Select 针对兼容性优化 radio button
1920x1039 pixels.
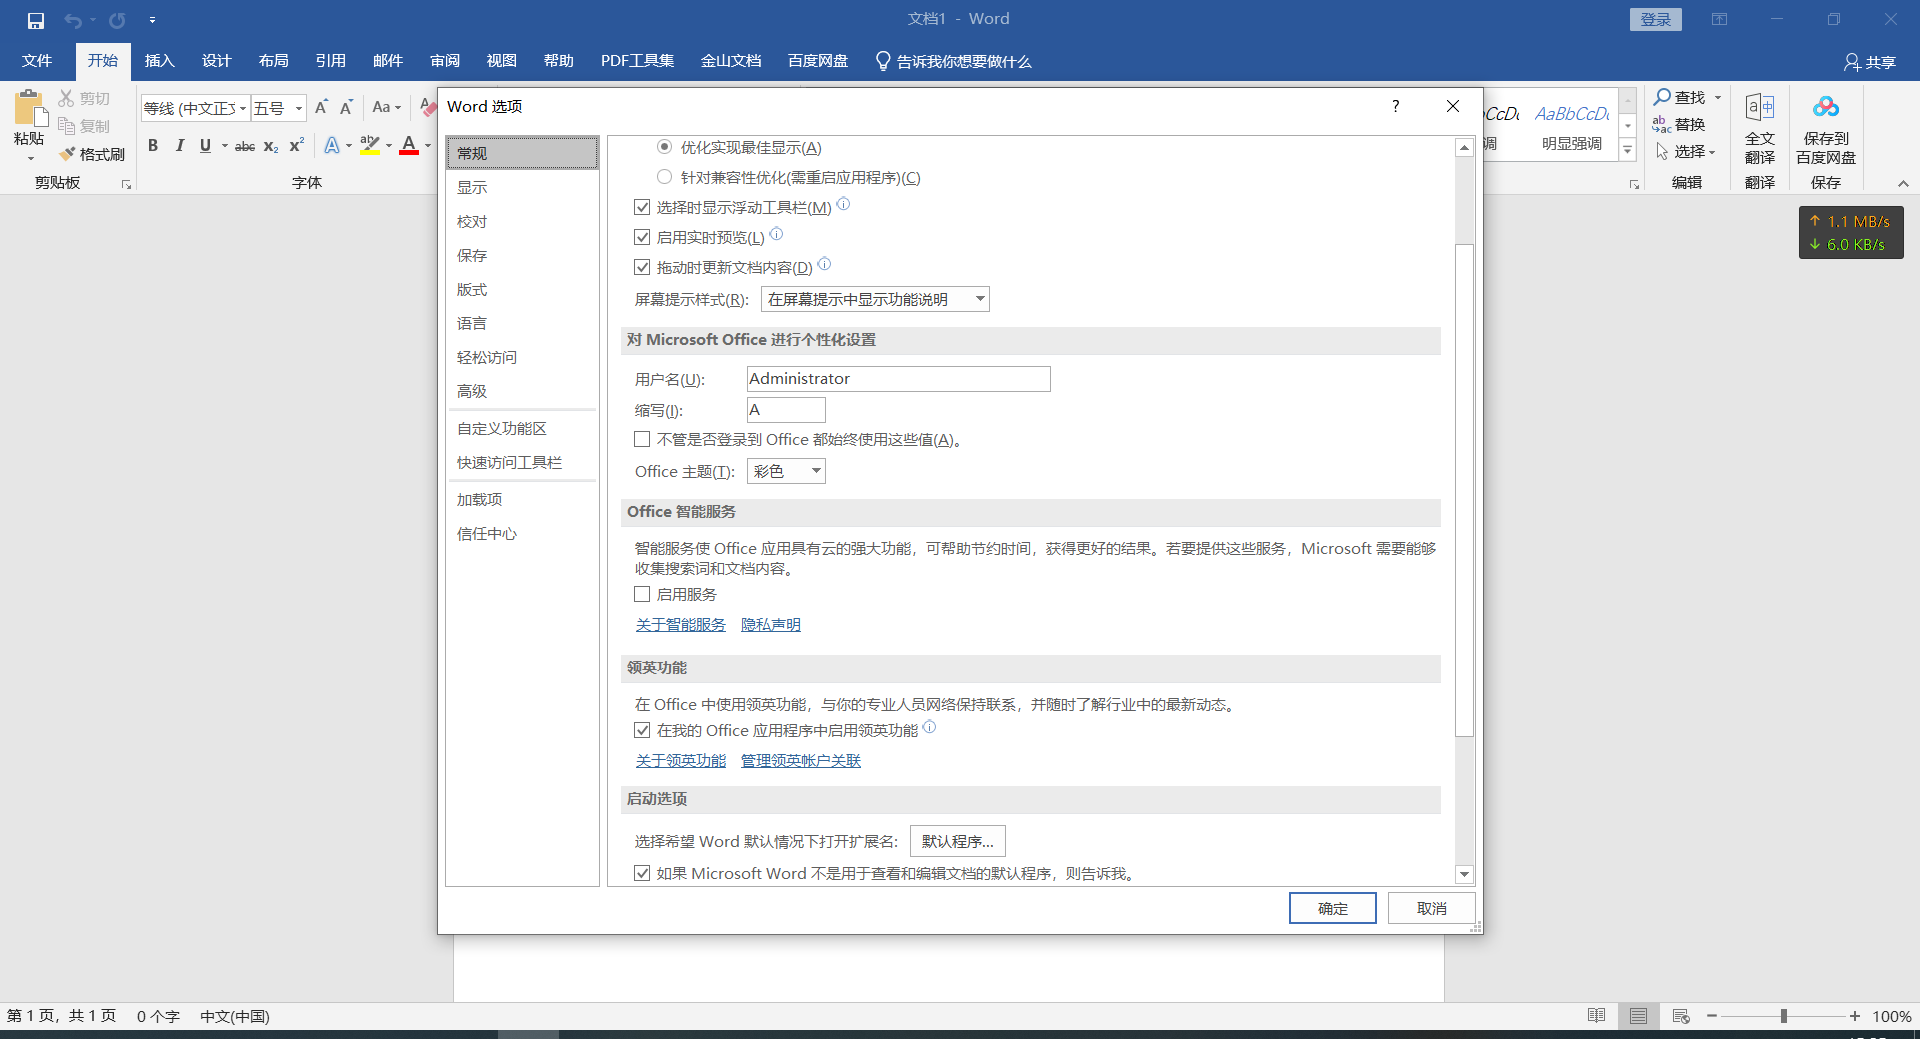click(x=664, y=177)
